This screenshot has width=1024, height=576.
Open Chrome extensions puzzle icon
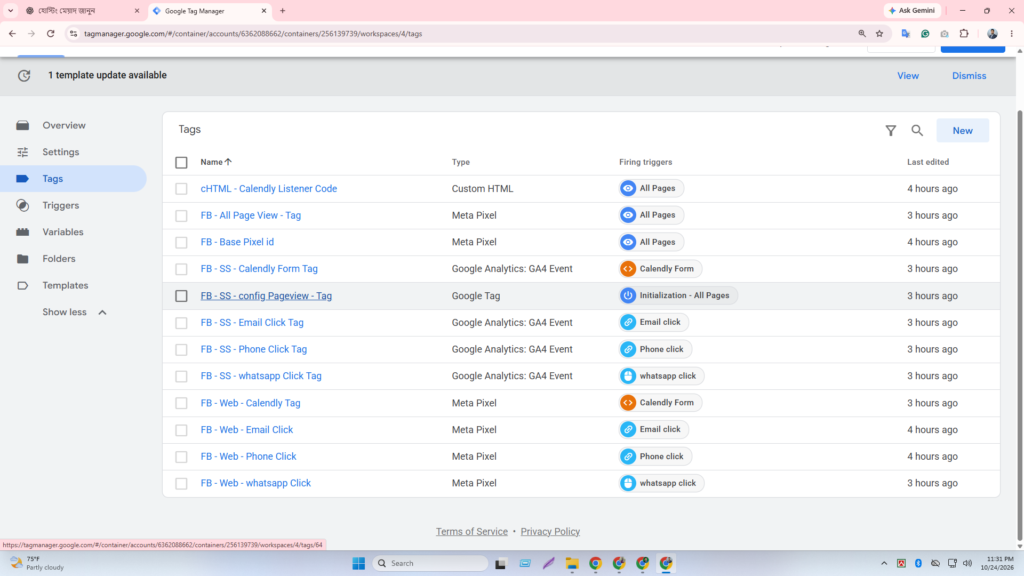tap(964, 33)
